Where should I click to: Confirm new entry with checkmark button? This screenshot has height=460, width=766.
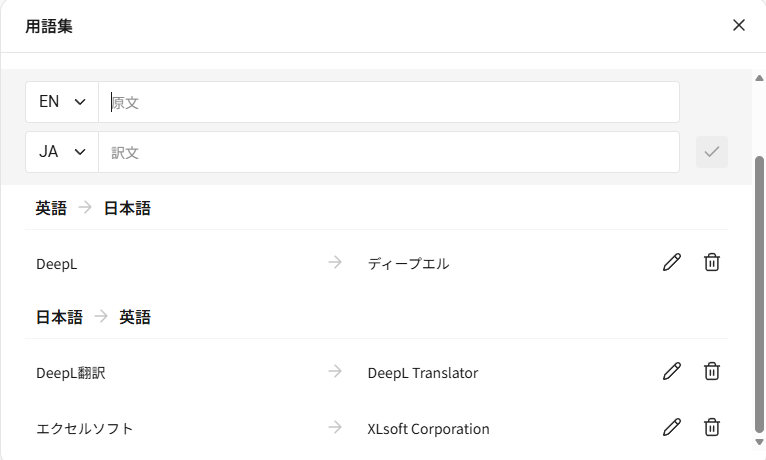pyautogui.click(x=712, y=152)
